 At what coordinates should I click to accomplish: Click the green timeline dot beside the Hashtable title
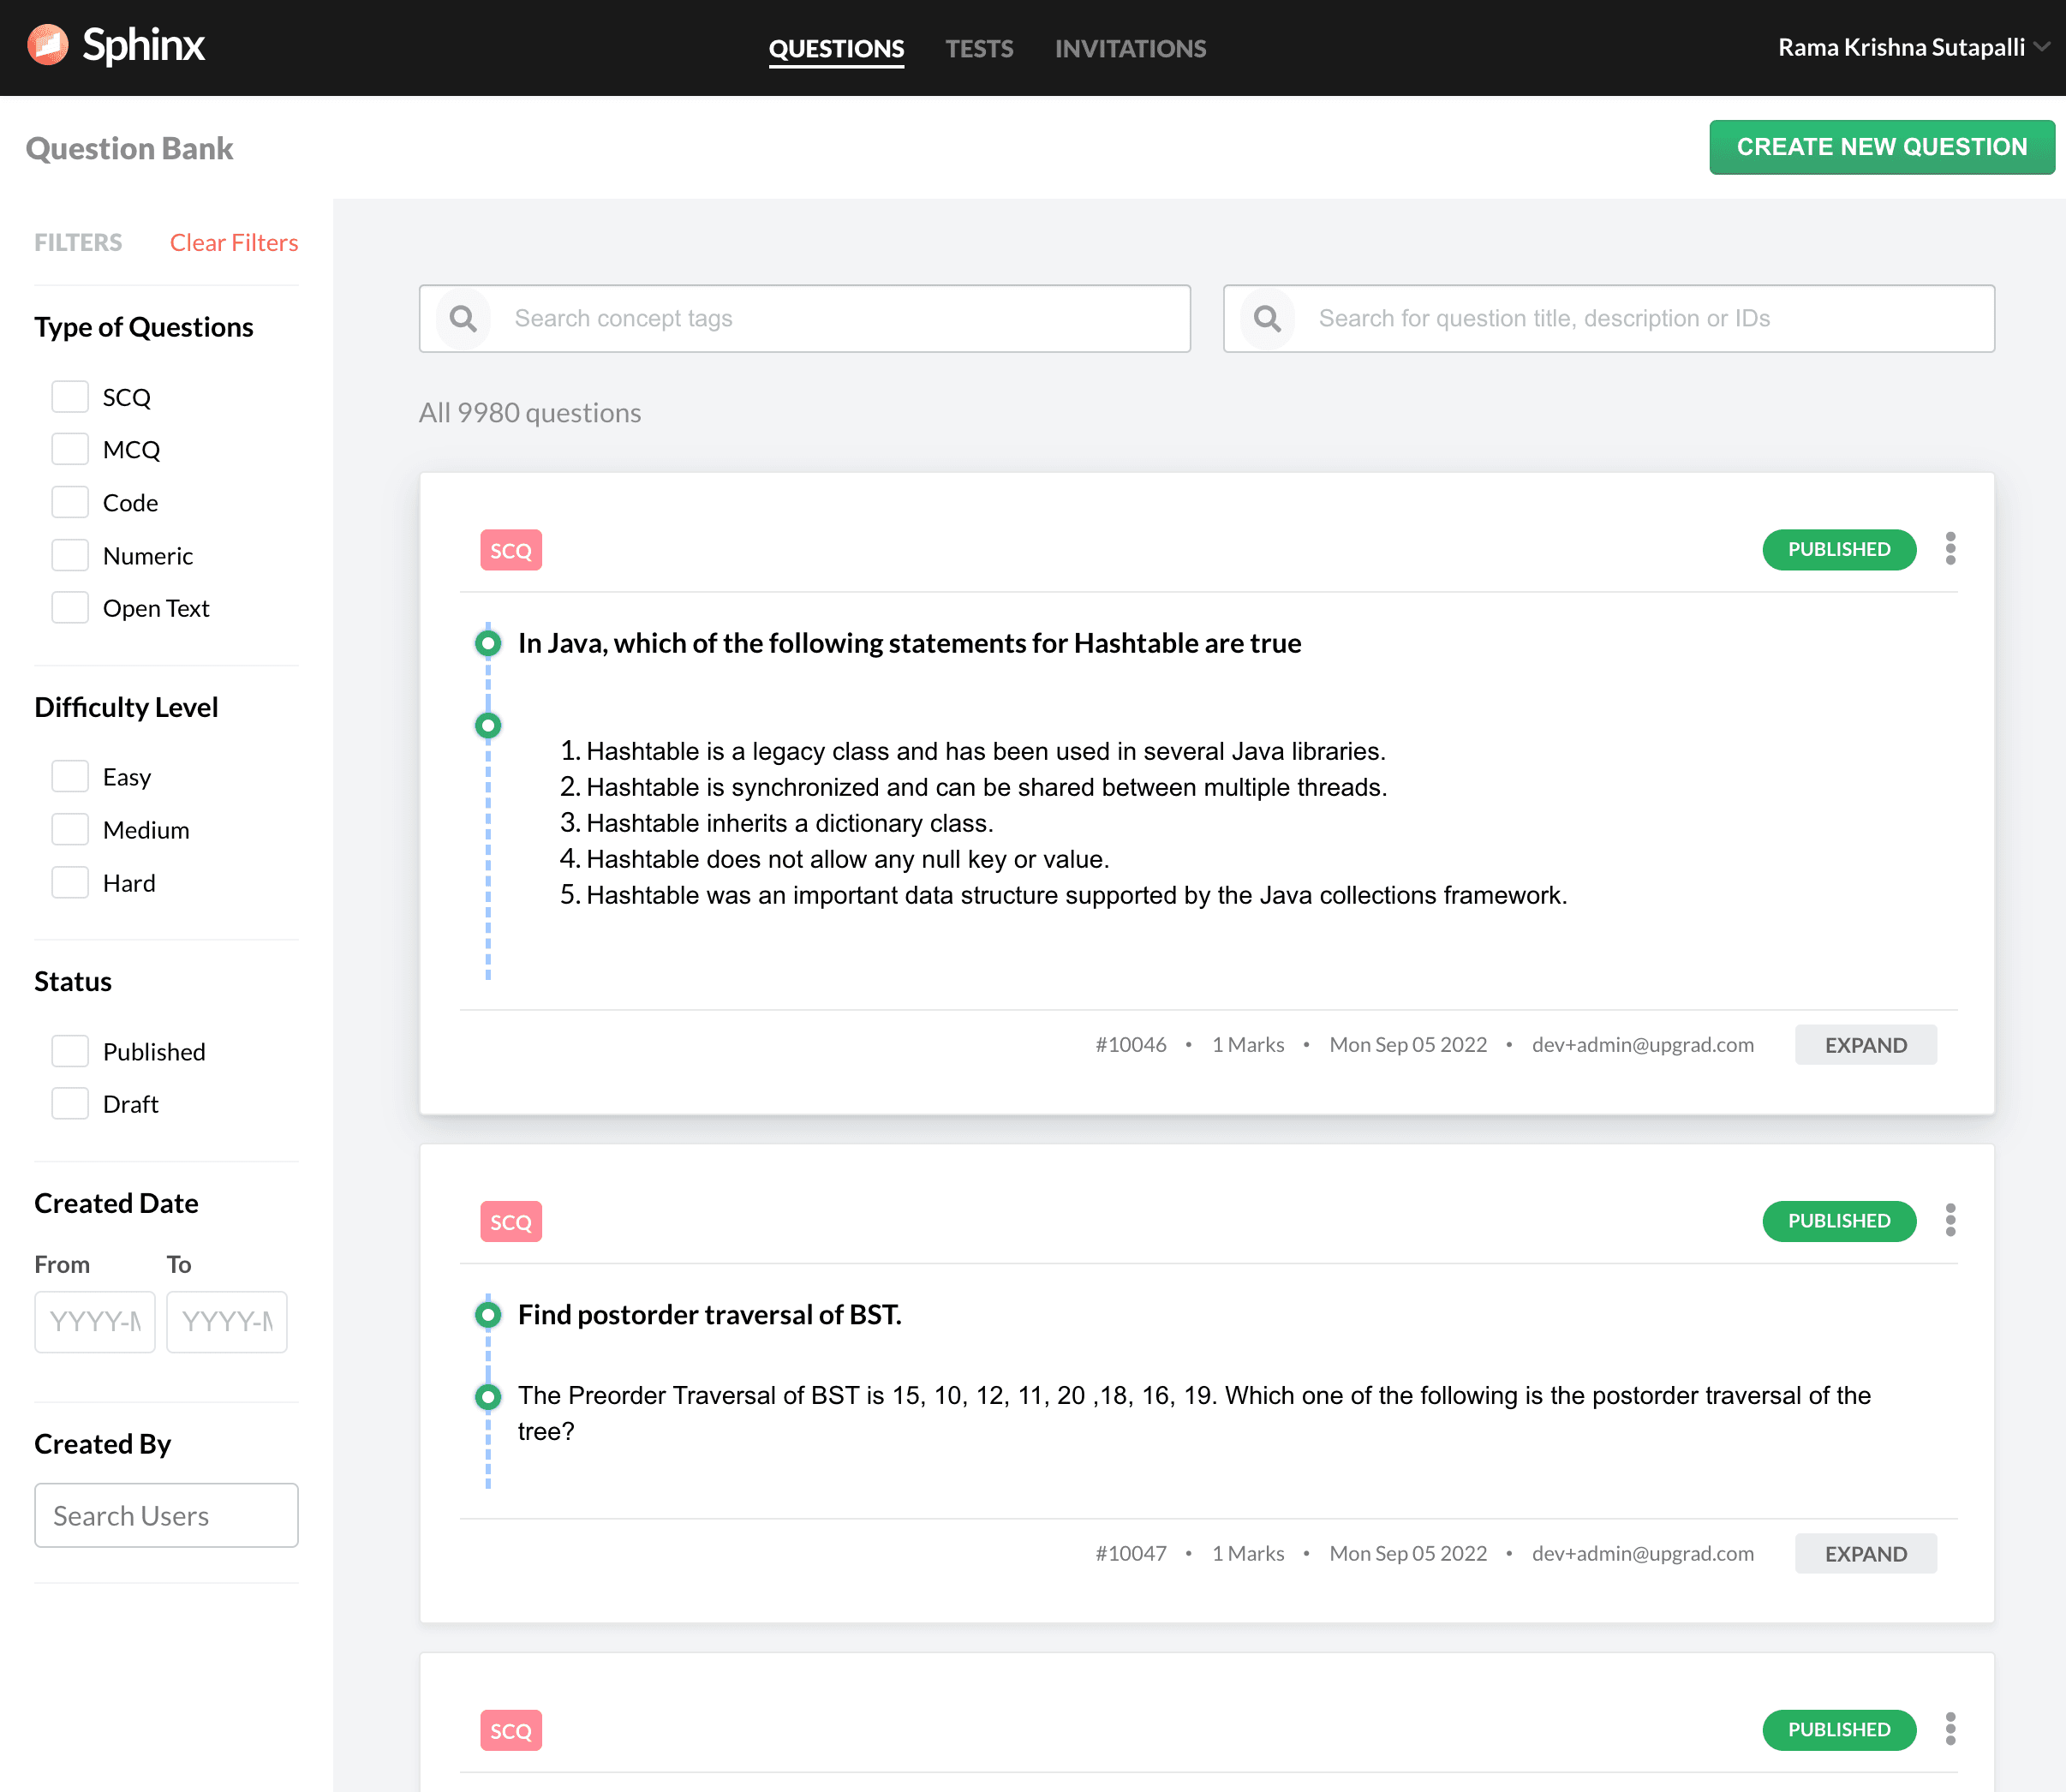(488, 643)
